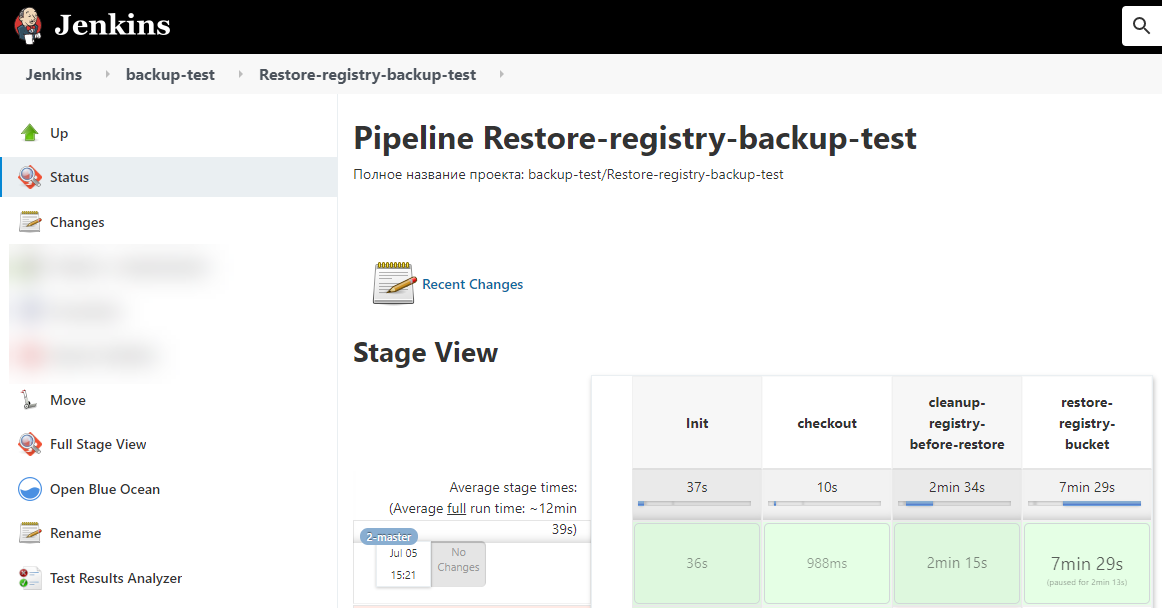This screenshot has height=608, width=1162.
Task: Click the Jul 05 15:21 build date
Action: click(x=403, y=564)
